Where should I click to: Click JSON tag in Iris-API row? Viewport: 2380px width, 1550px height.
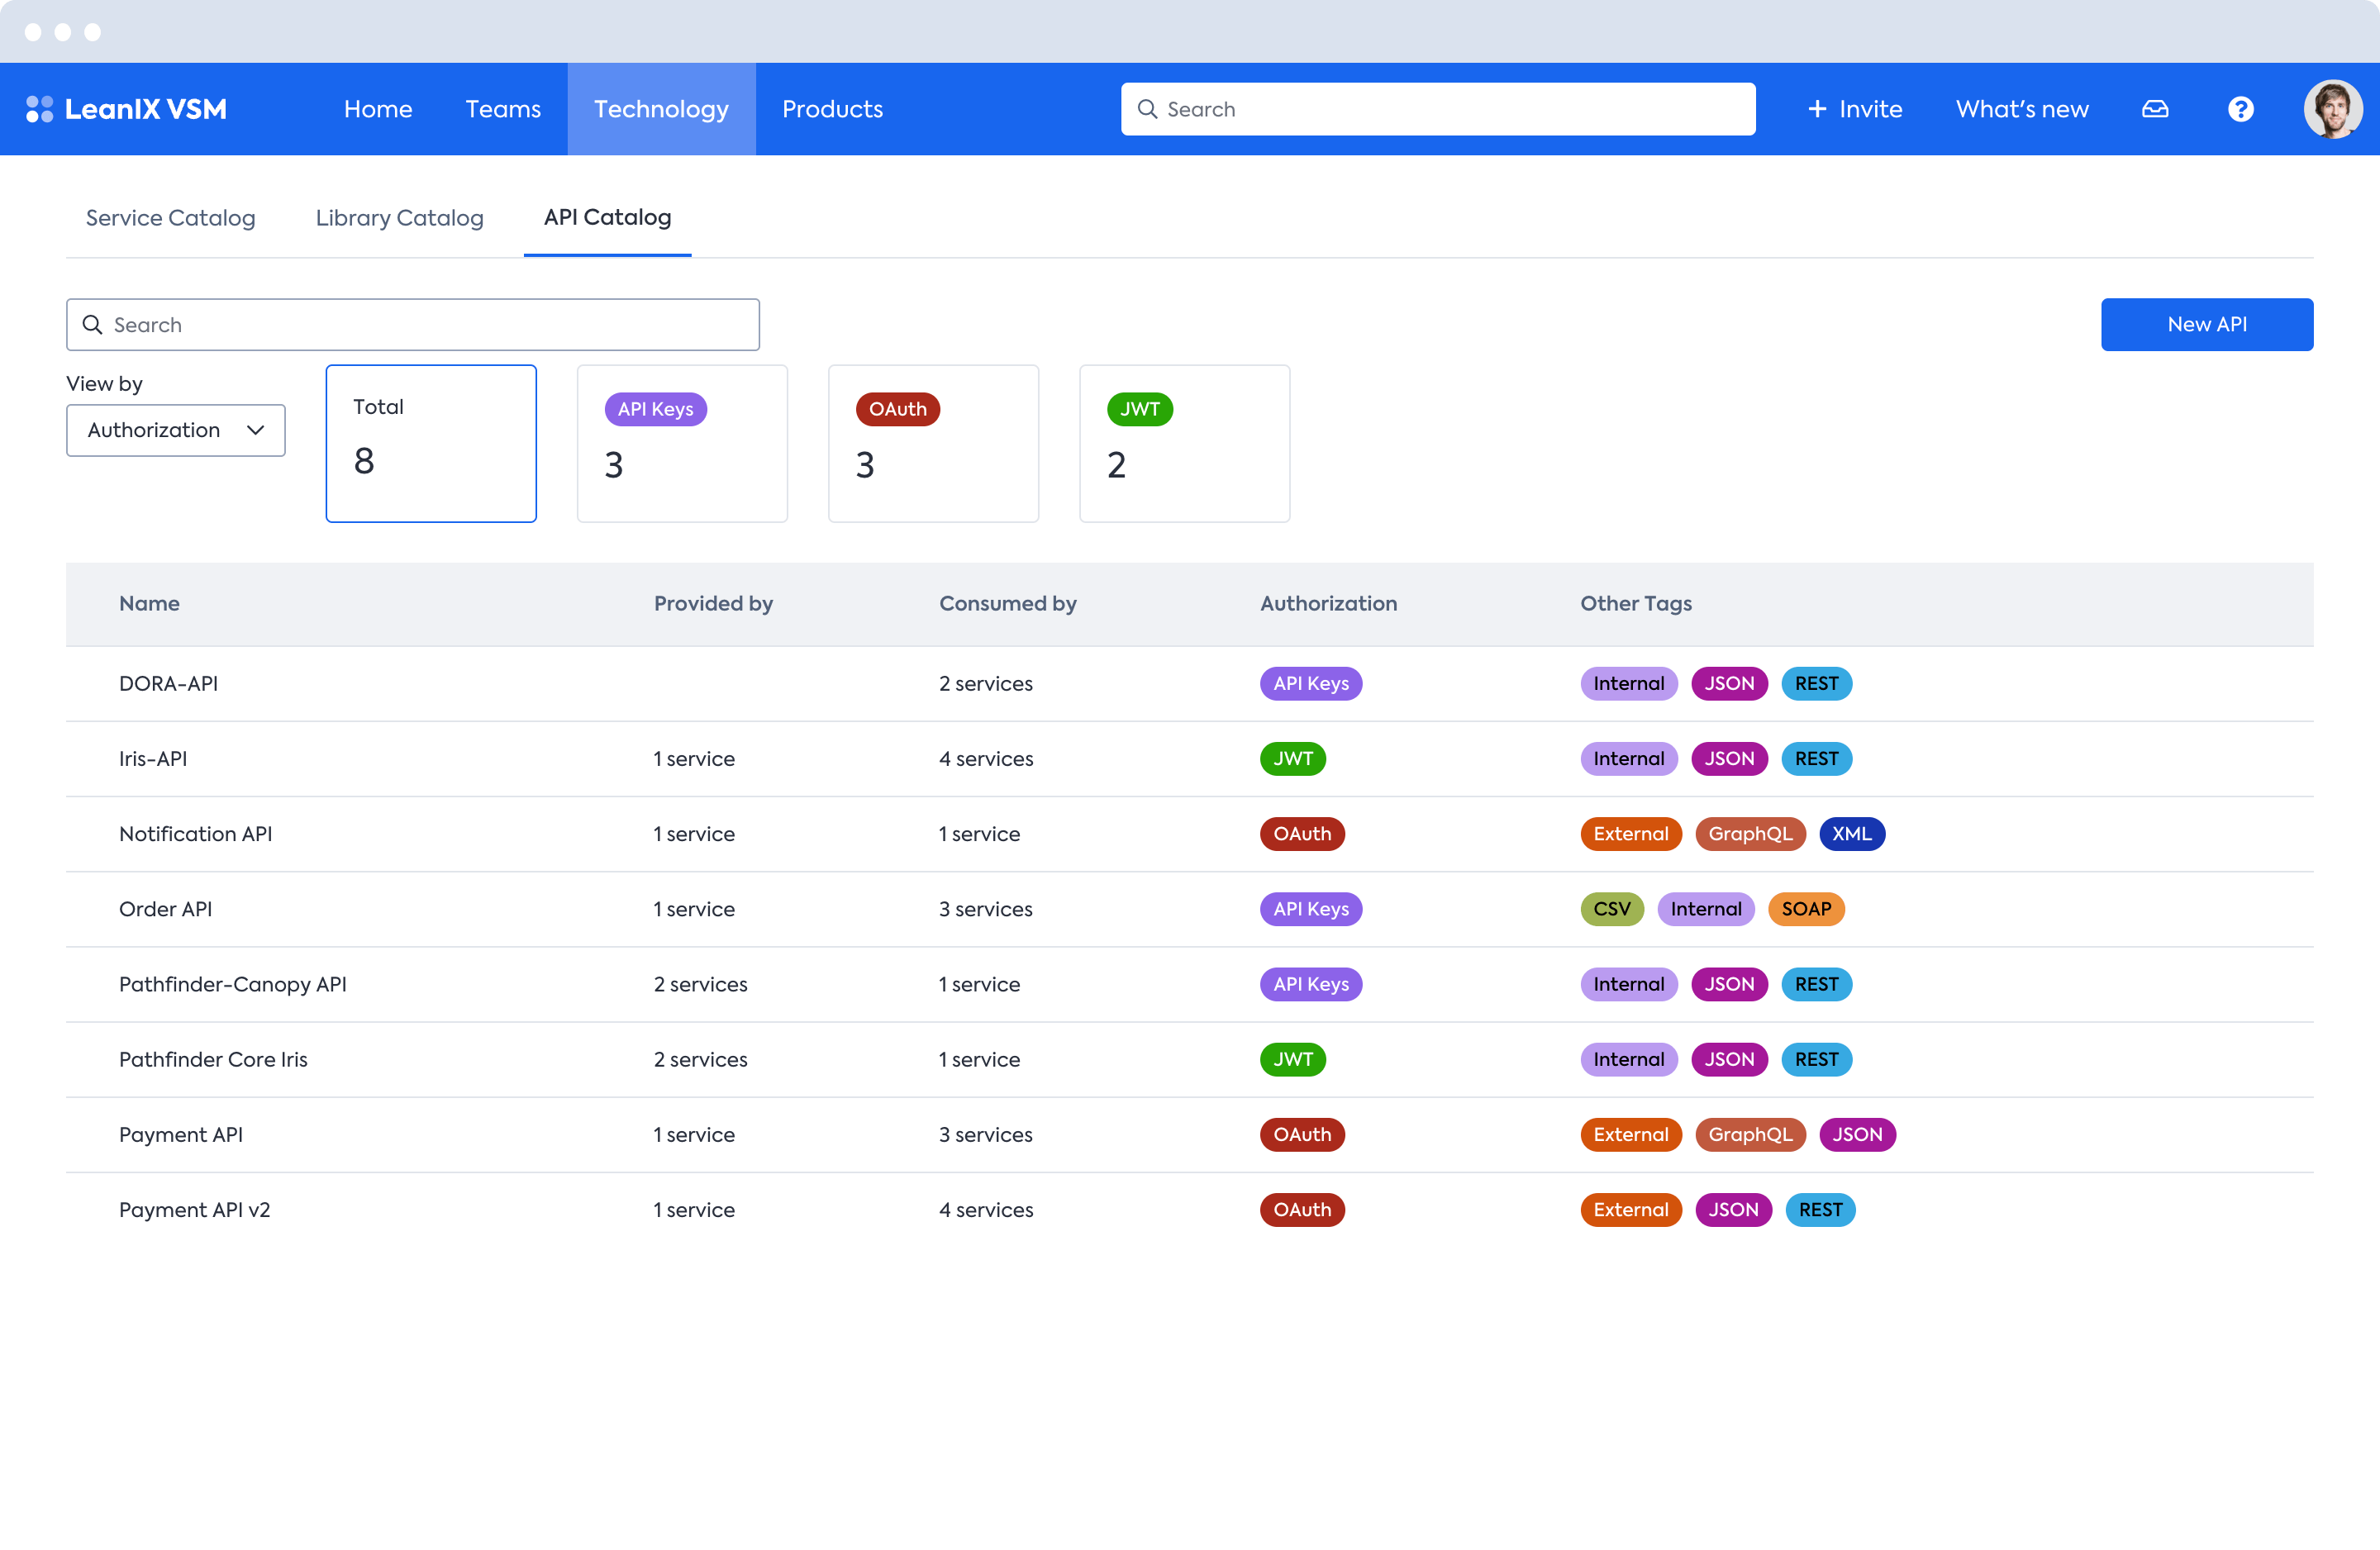pos(1729,759)
